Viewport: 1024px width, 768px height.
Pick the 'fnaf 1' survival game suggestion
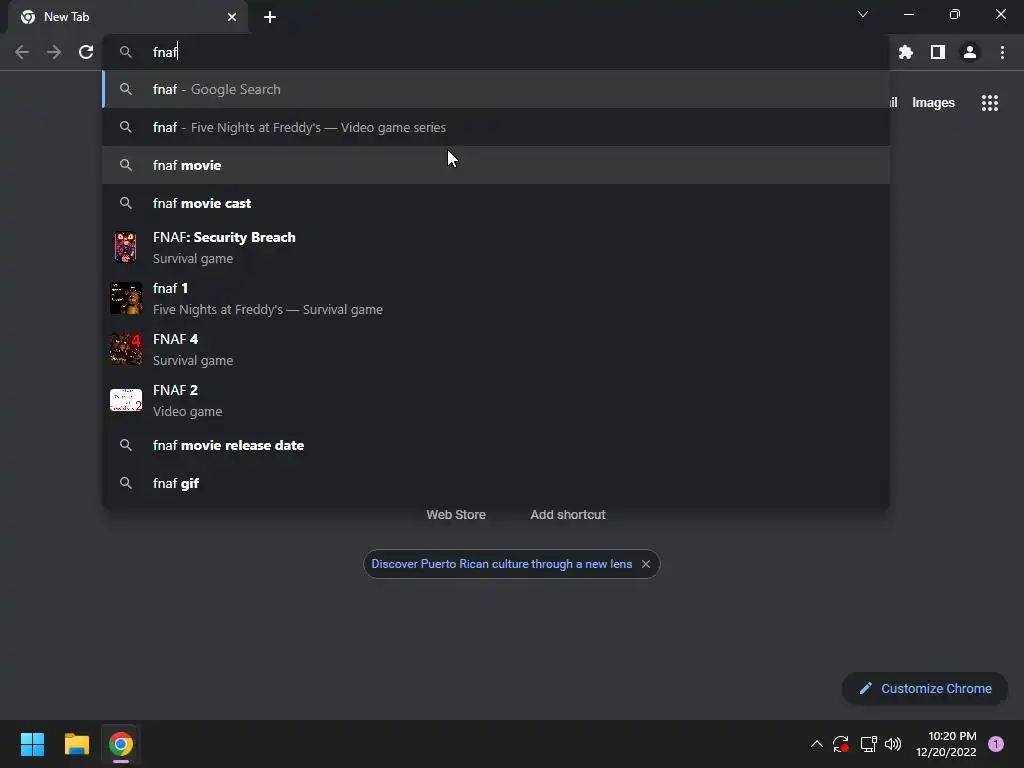tap(496, 298)
